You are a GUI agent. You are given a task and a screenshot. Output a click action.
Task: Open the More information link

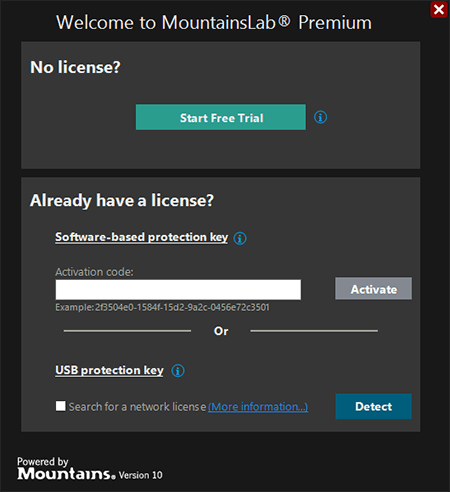click(x=258, y=407)
